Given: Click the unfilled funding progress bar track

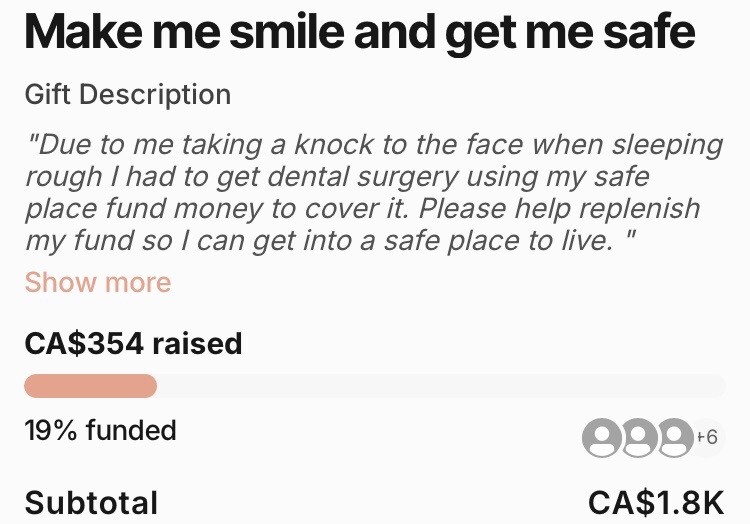Looking at the screenshot, I should (x=440, y=386).
